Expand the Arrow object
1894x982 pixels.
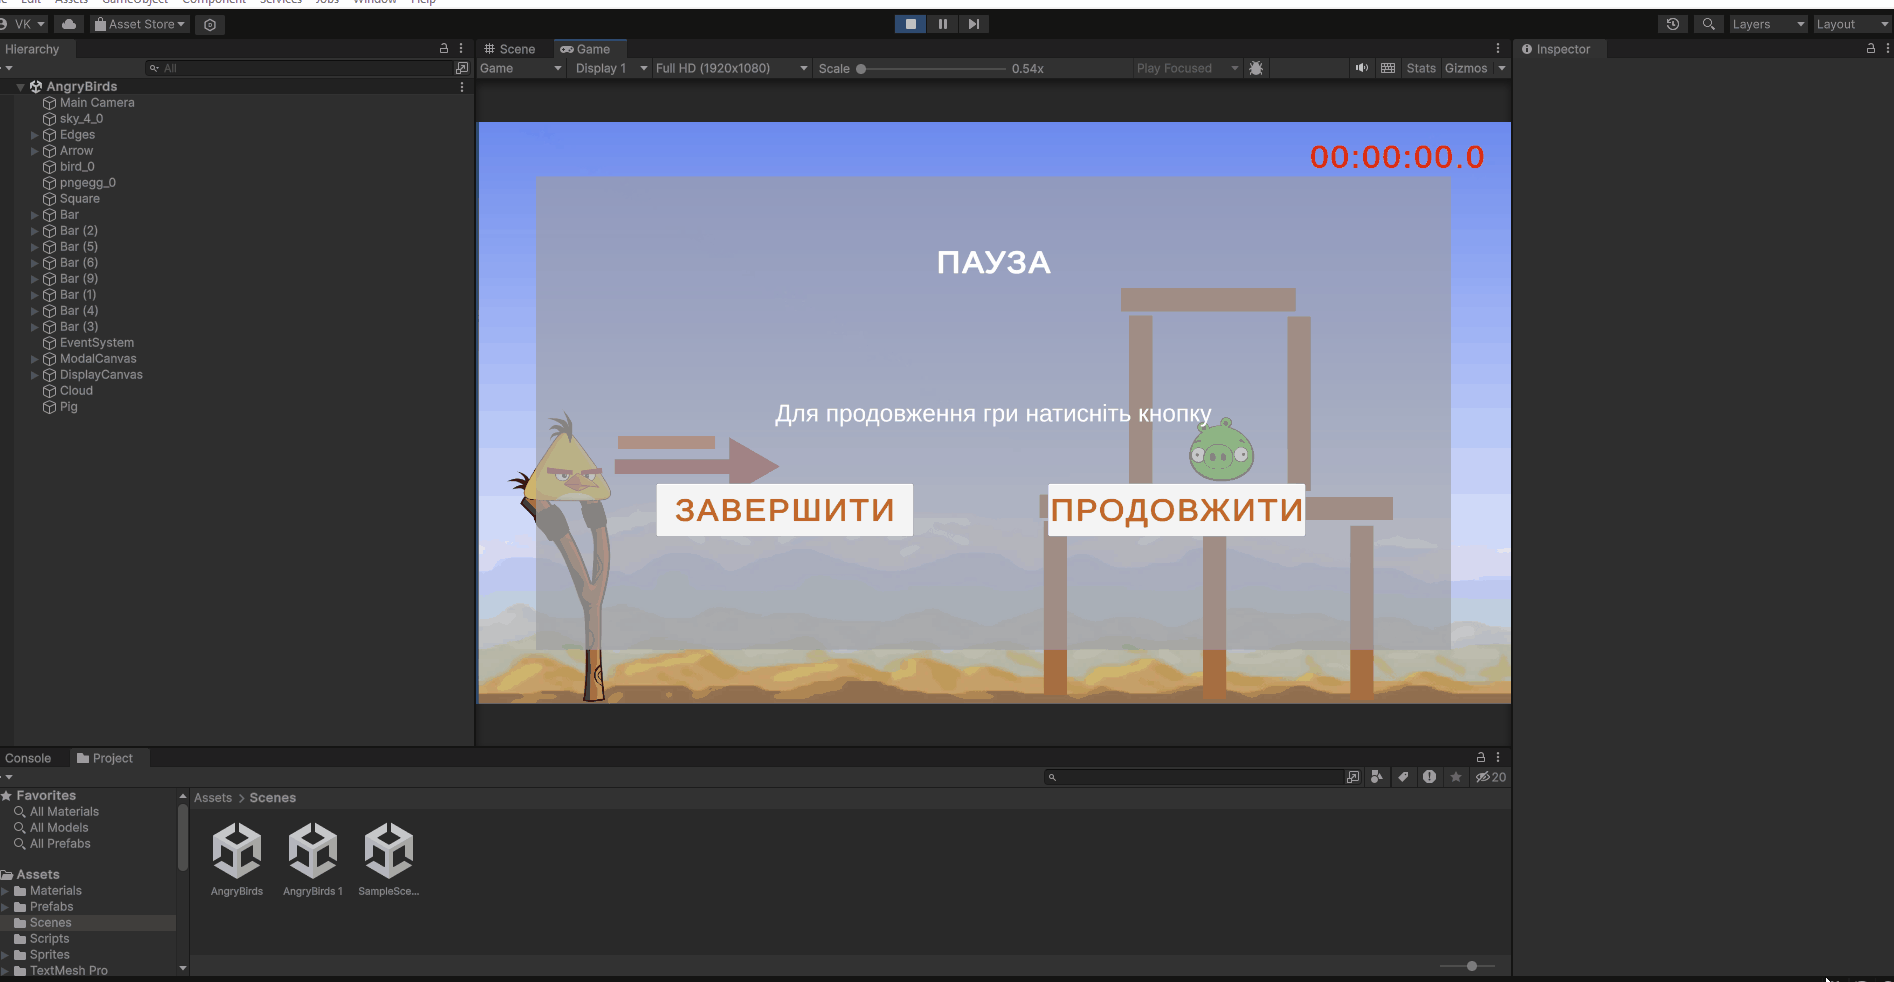click(34, 151)
